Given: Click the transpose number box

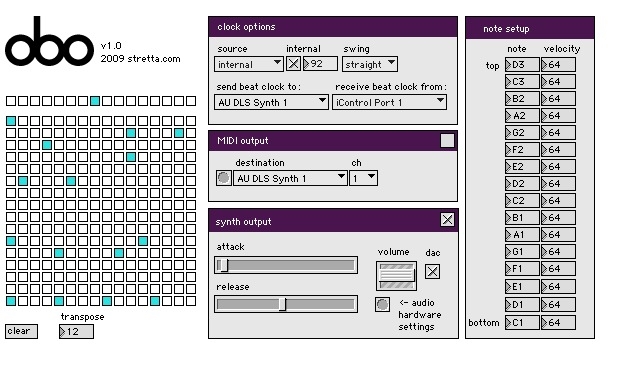Looking at the screenshot, I should click(76, 332).
